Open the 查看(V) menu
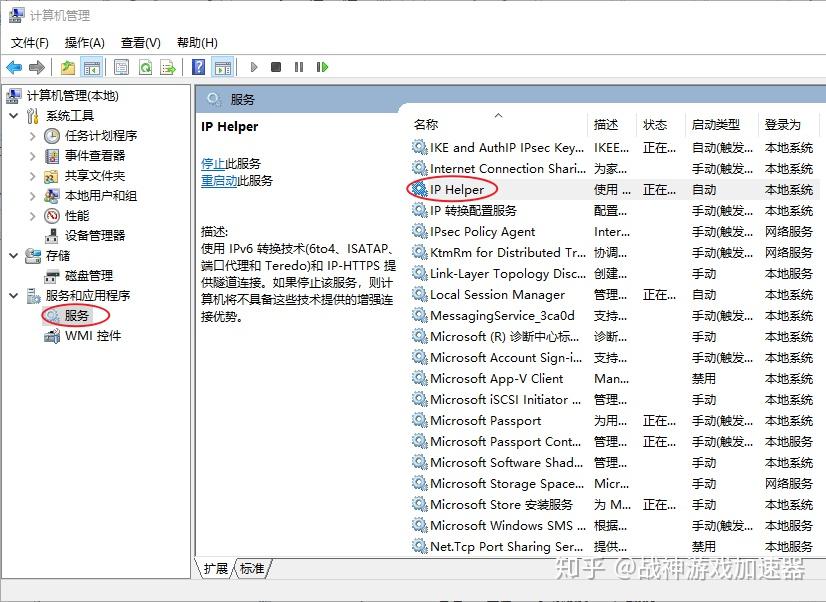Screen dimensions: 826x602 [x=141, y=43]
